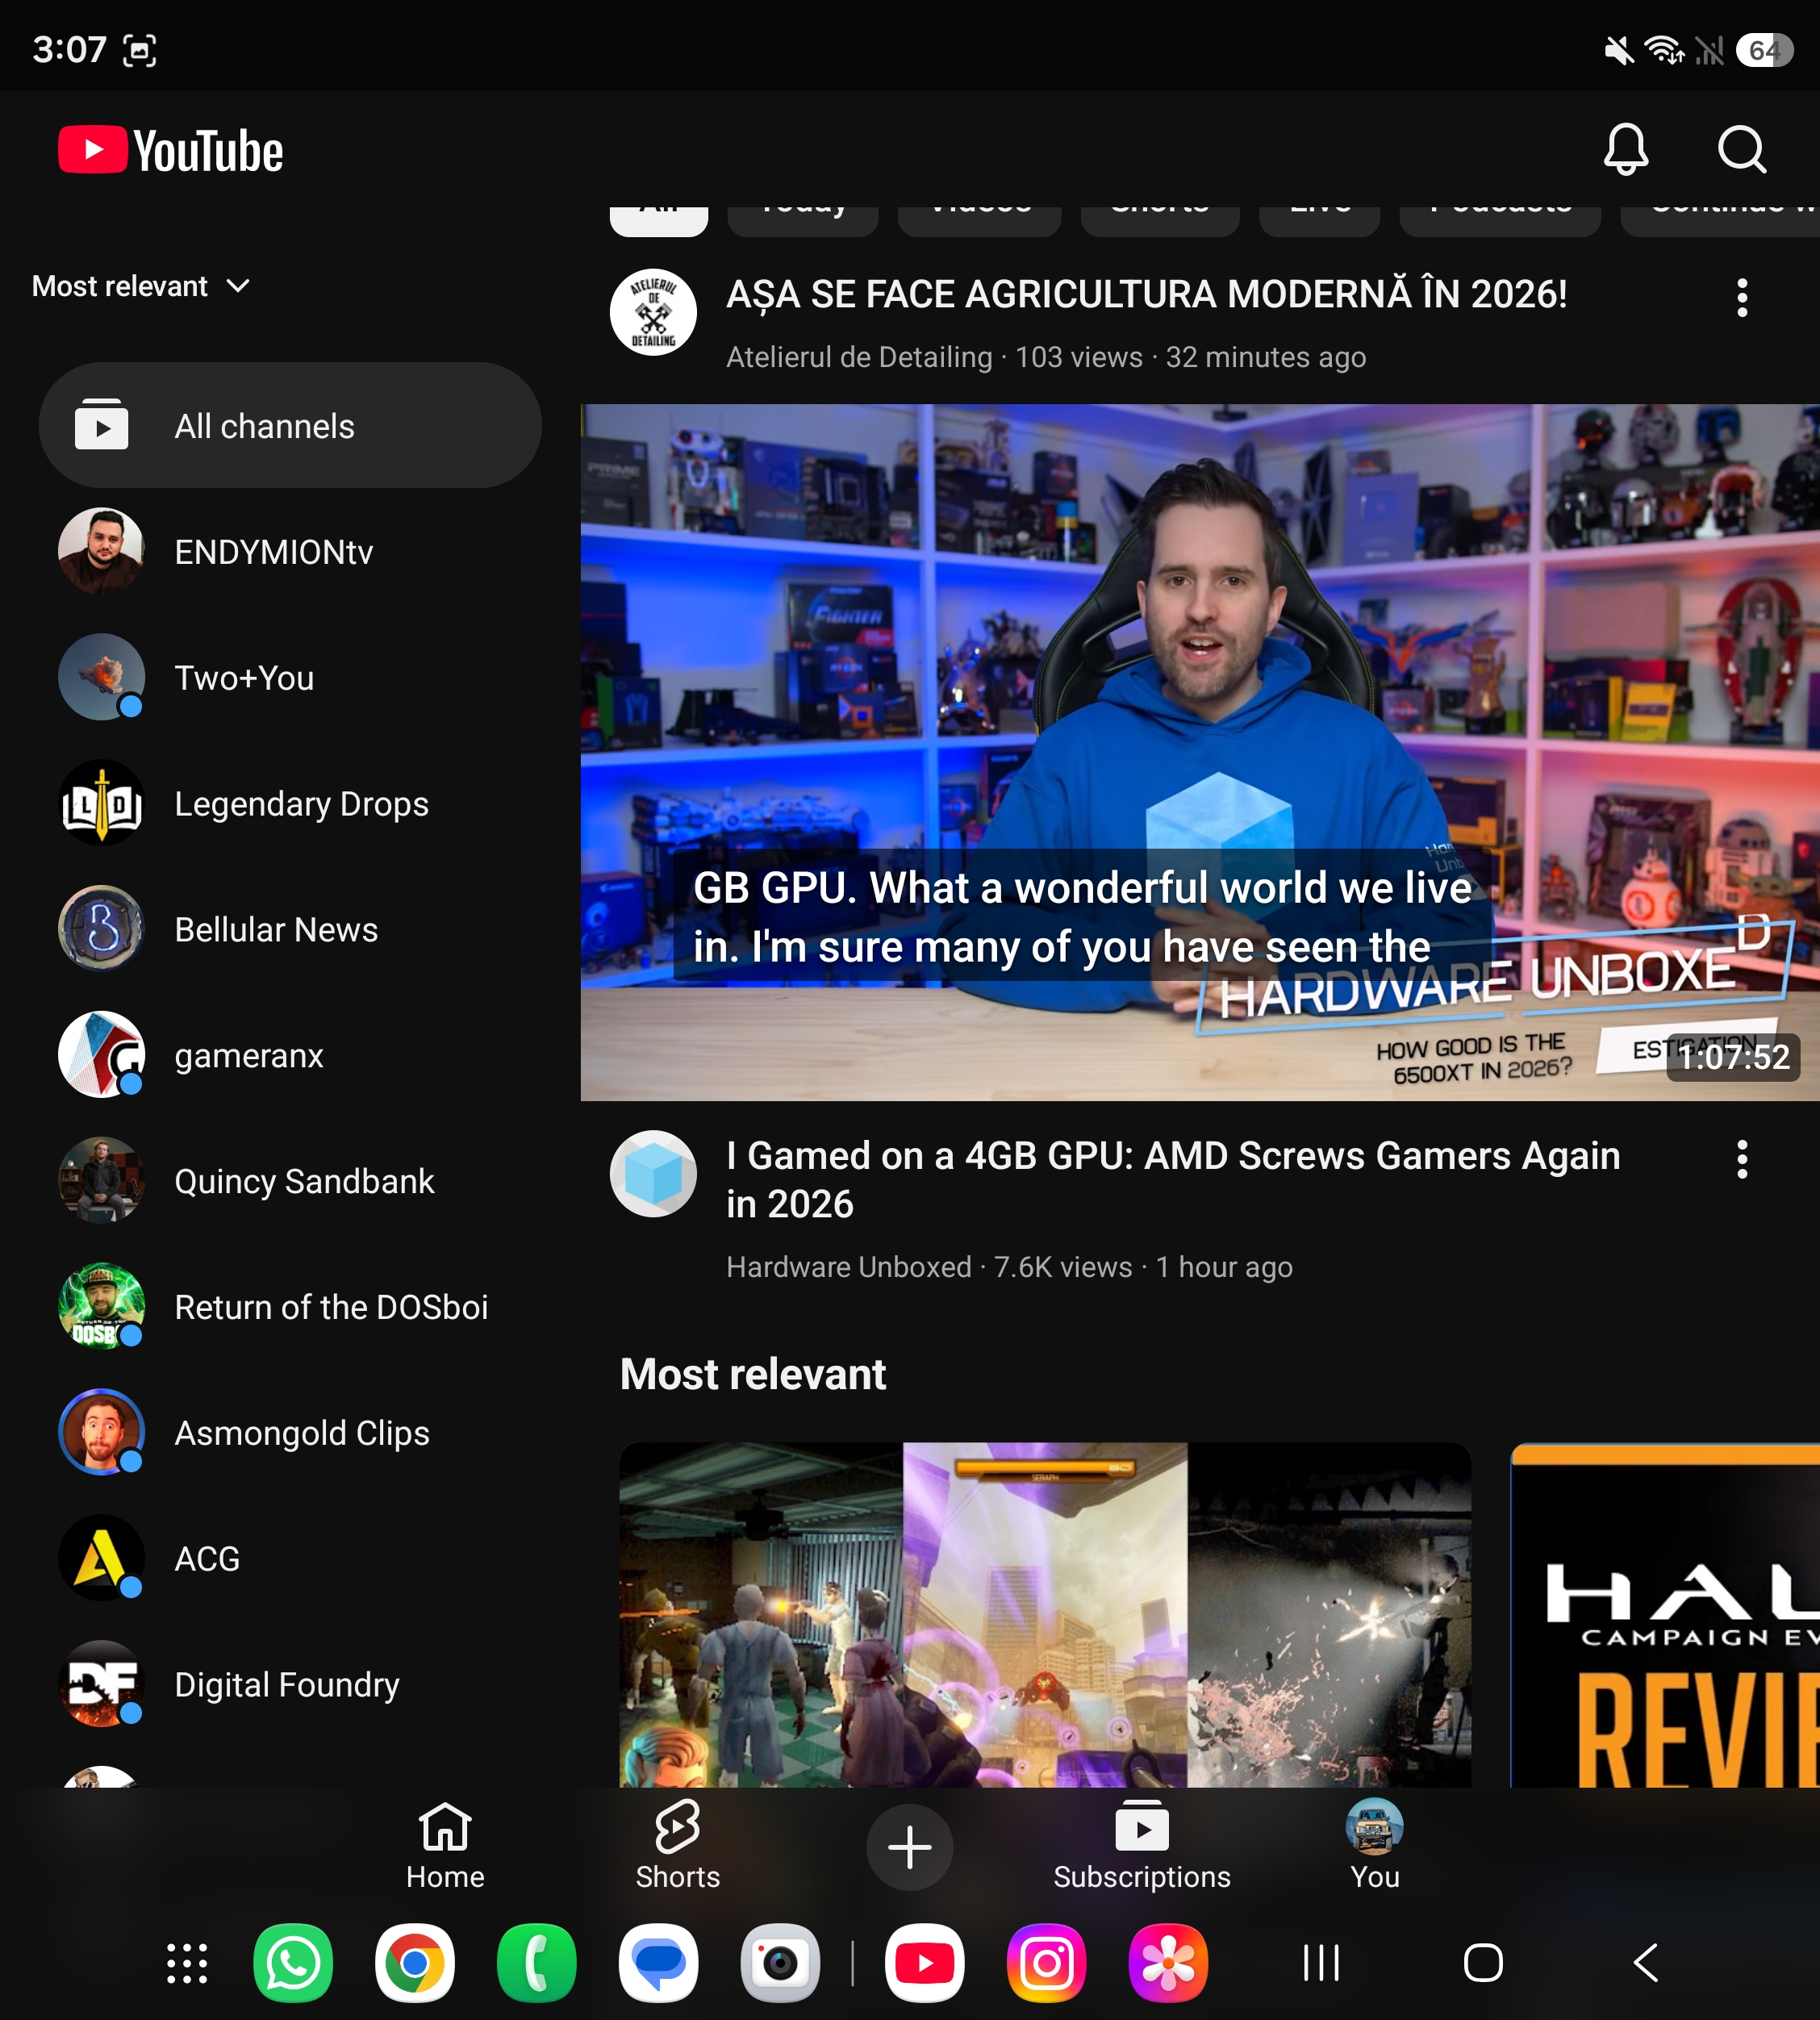
Task: Tap the system Back navigation arrow
Action: coord(1646,1963)
